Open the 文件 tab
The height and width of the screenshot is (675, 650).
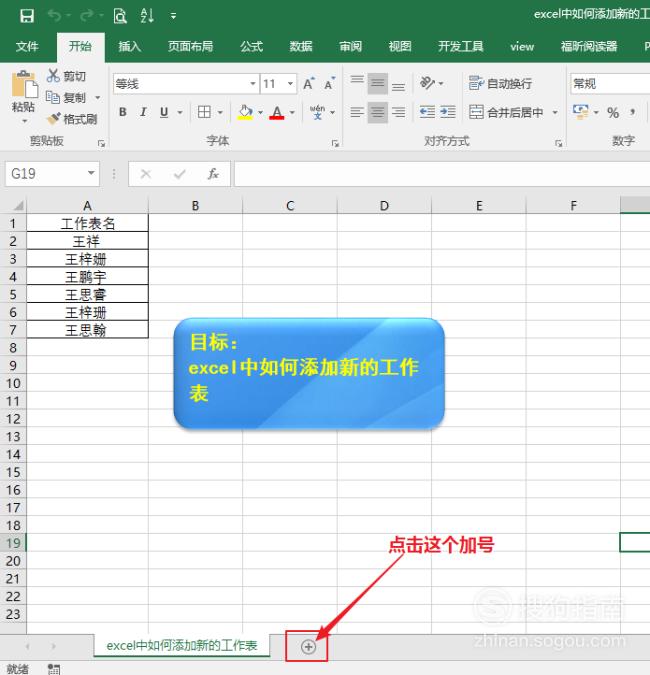pos(27,46)
